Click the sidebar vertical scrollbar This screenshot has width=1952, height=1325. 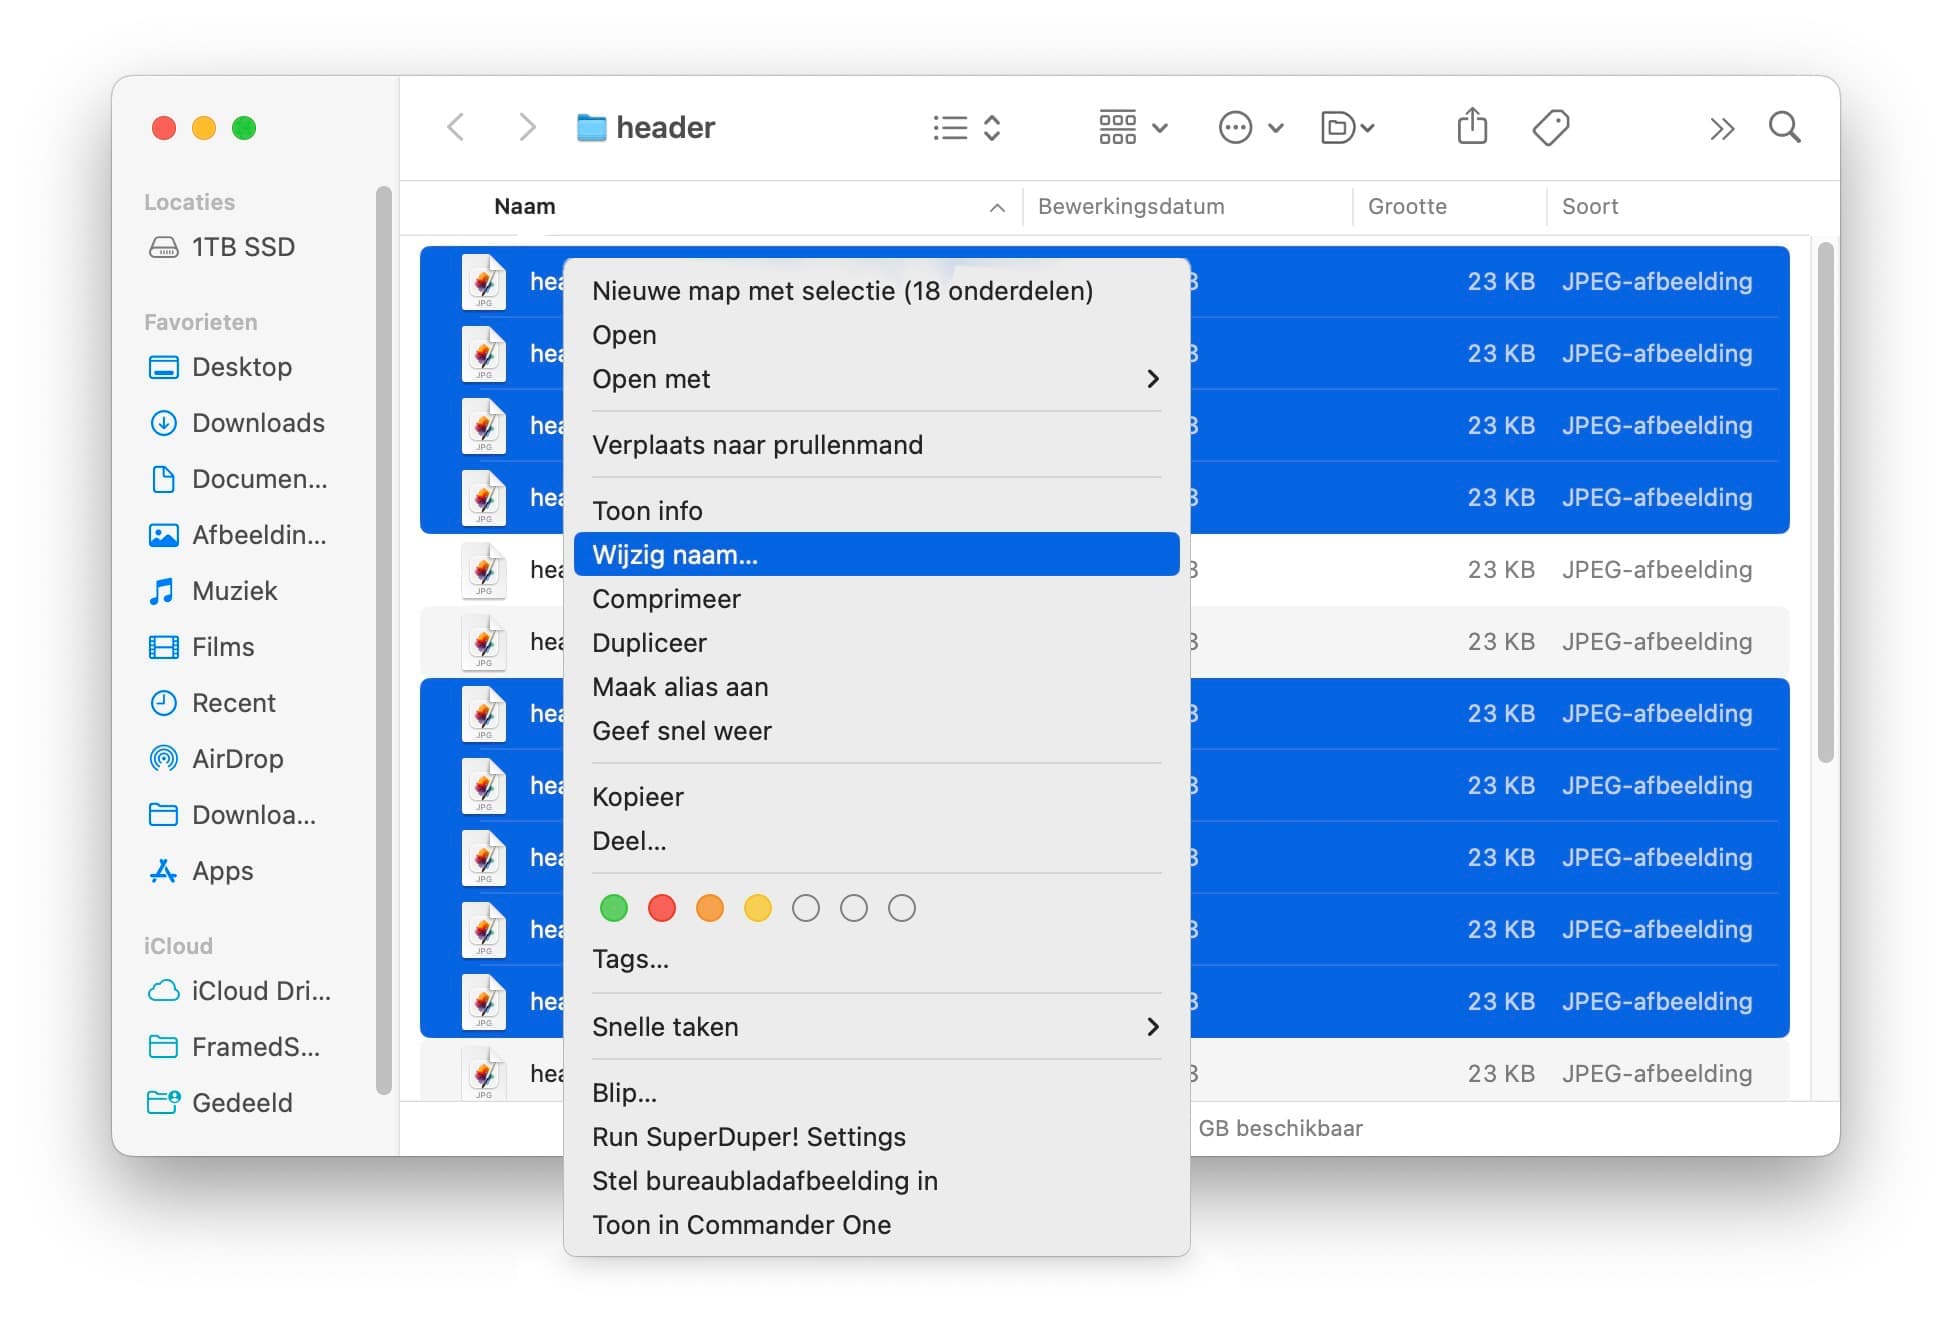click(384, 640)
